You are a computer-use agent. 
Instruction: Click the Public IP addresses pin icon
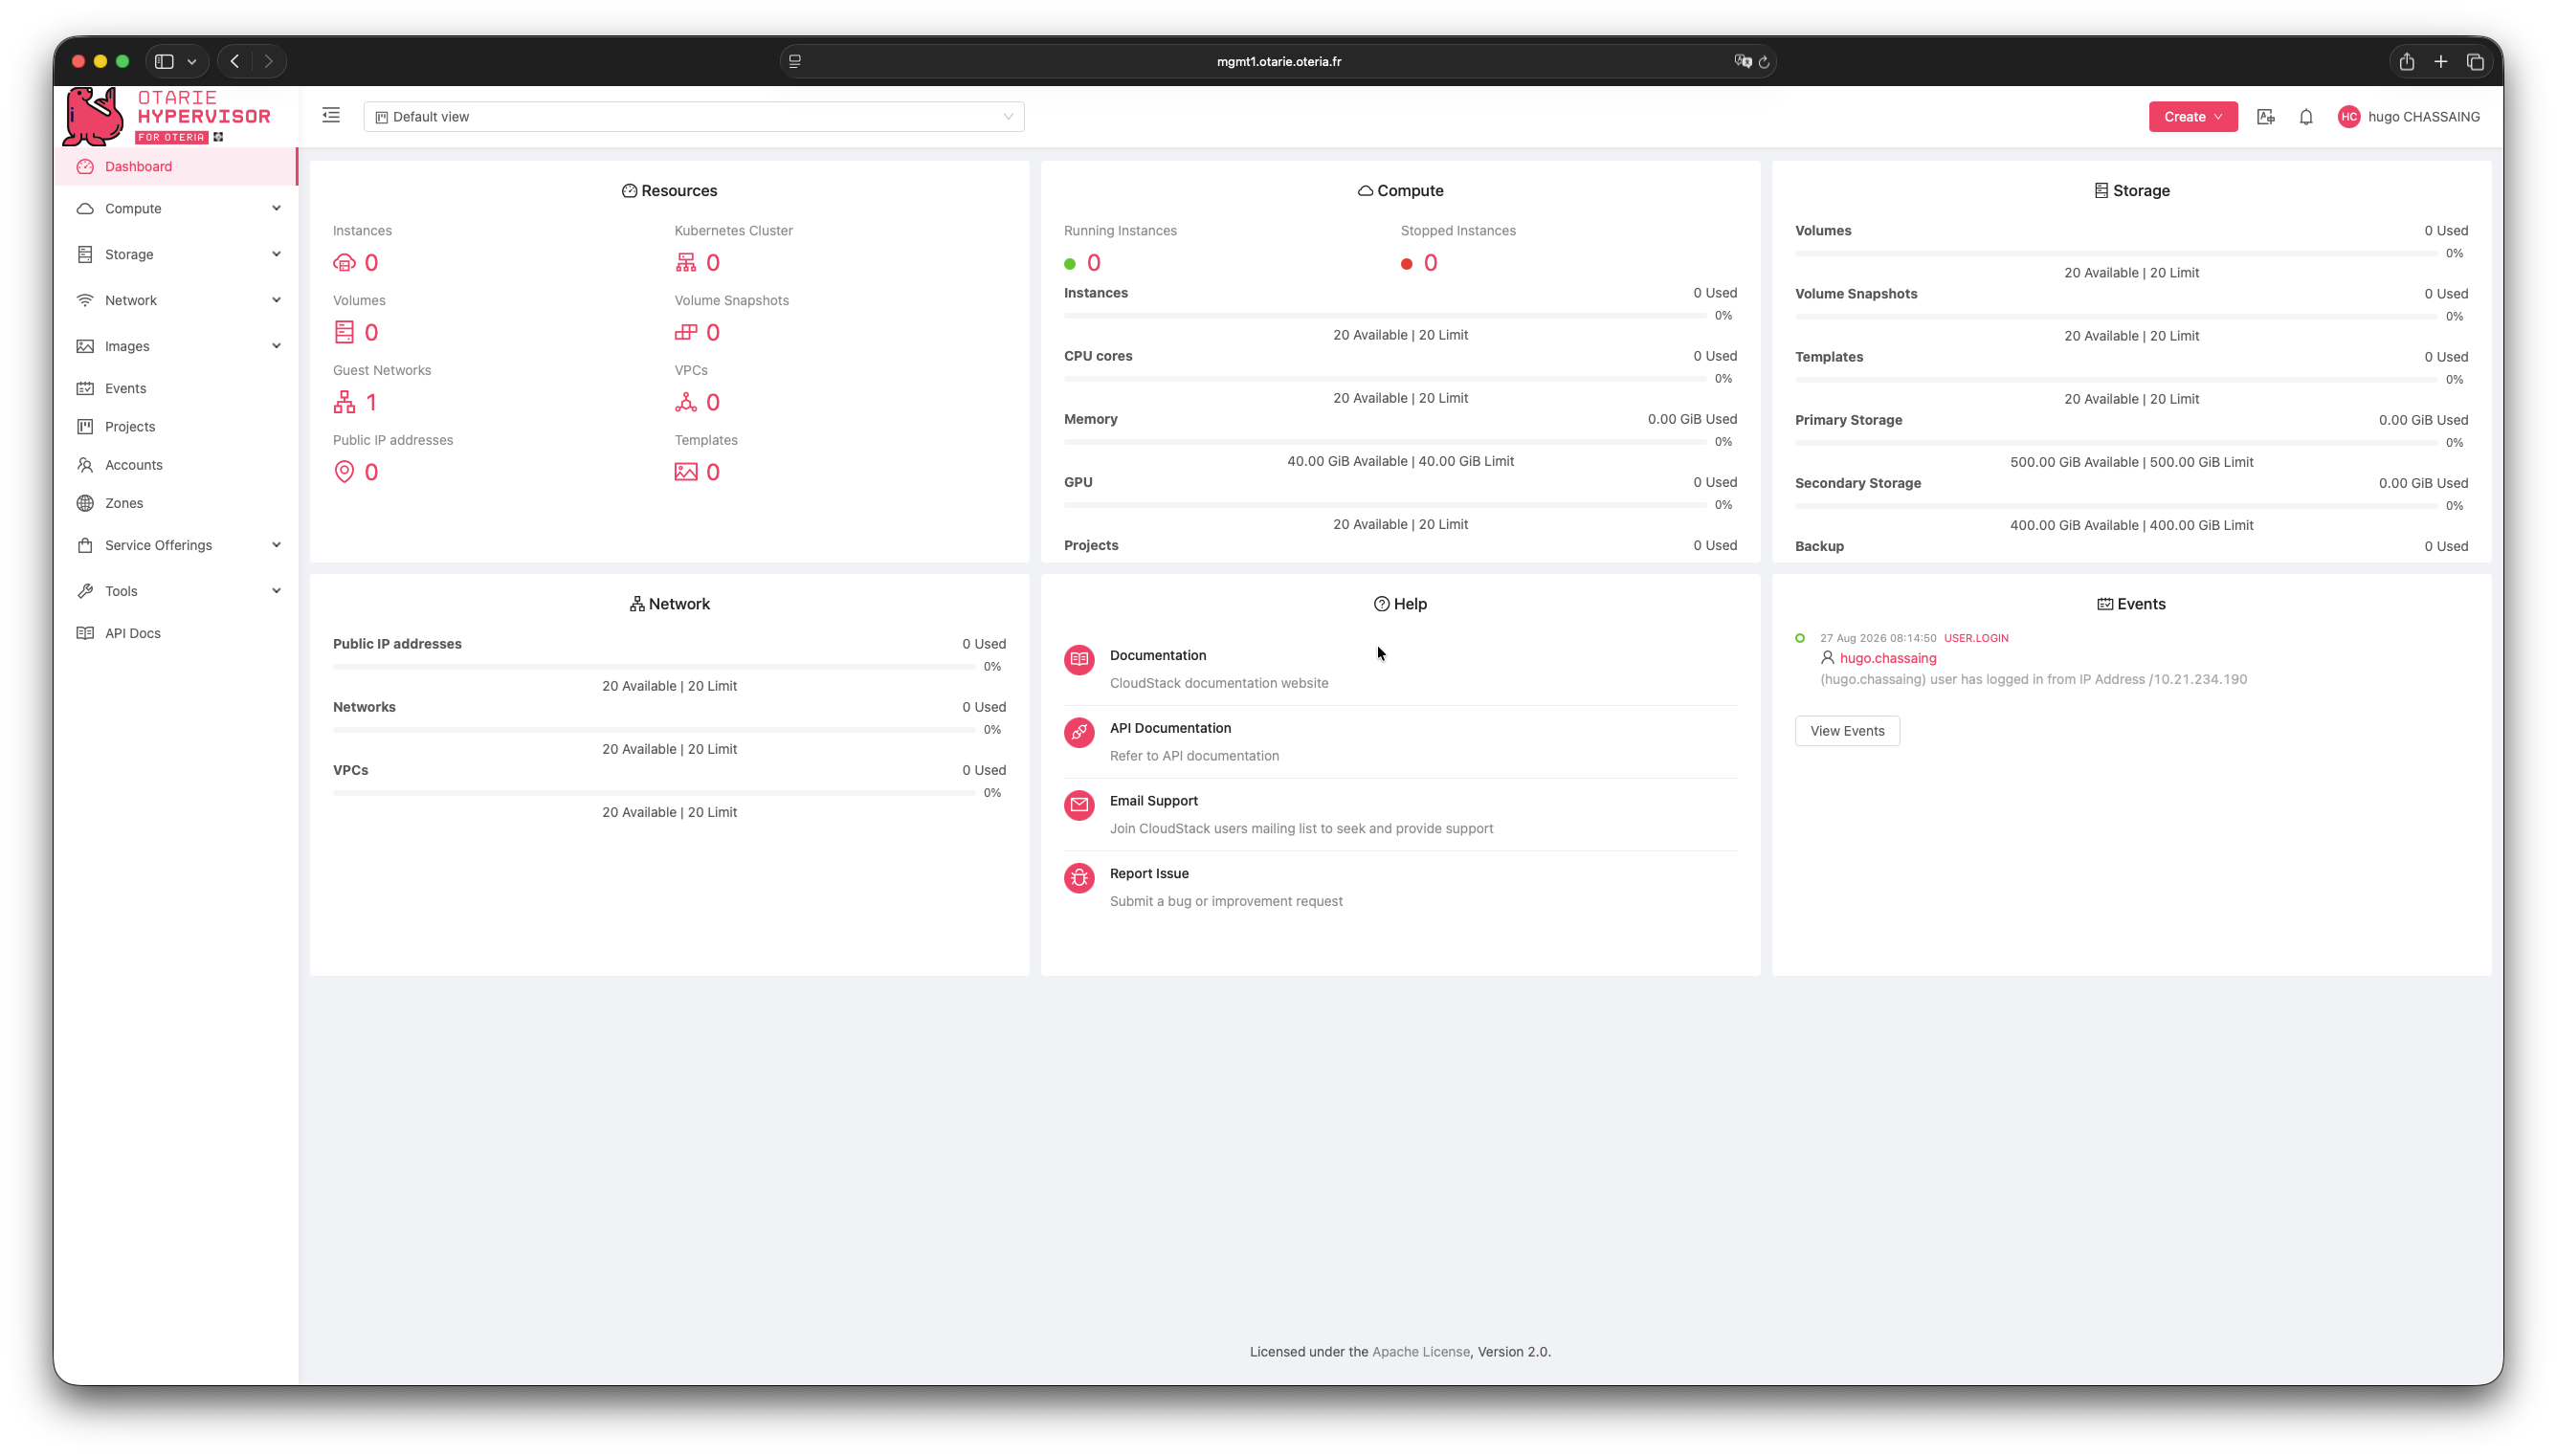(344, 472)
